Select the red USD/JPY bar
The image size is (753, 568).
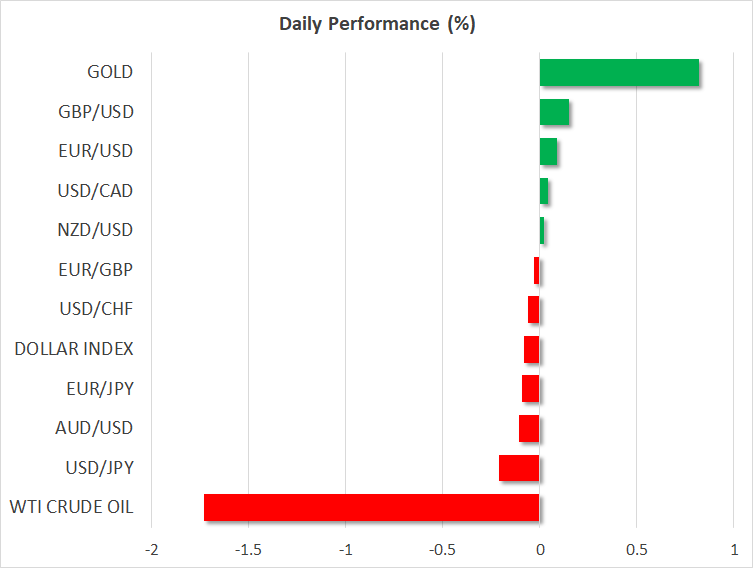click(519, 468)
